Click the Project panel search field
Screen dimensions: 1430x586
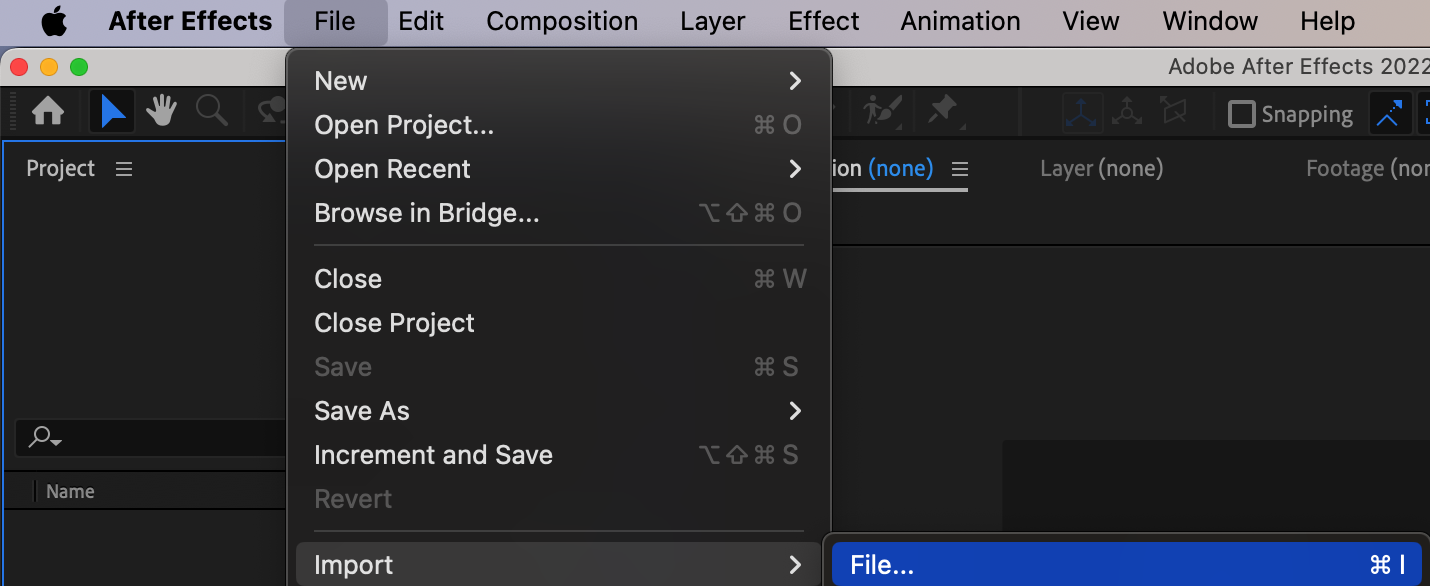tap(150, 437)
